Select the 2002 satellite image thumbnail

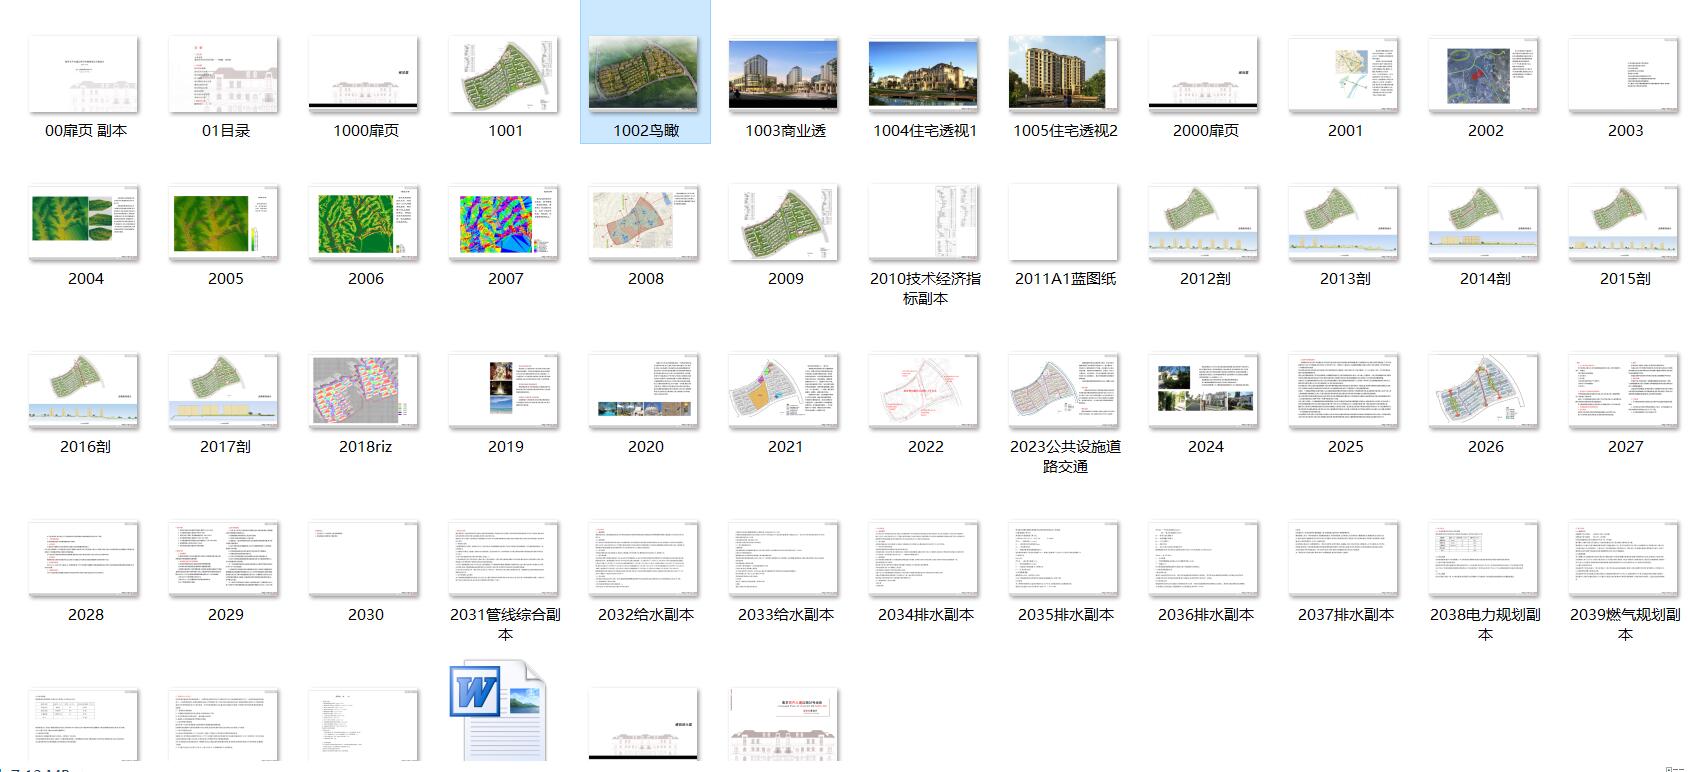[x=1485, y=75]
